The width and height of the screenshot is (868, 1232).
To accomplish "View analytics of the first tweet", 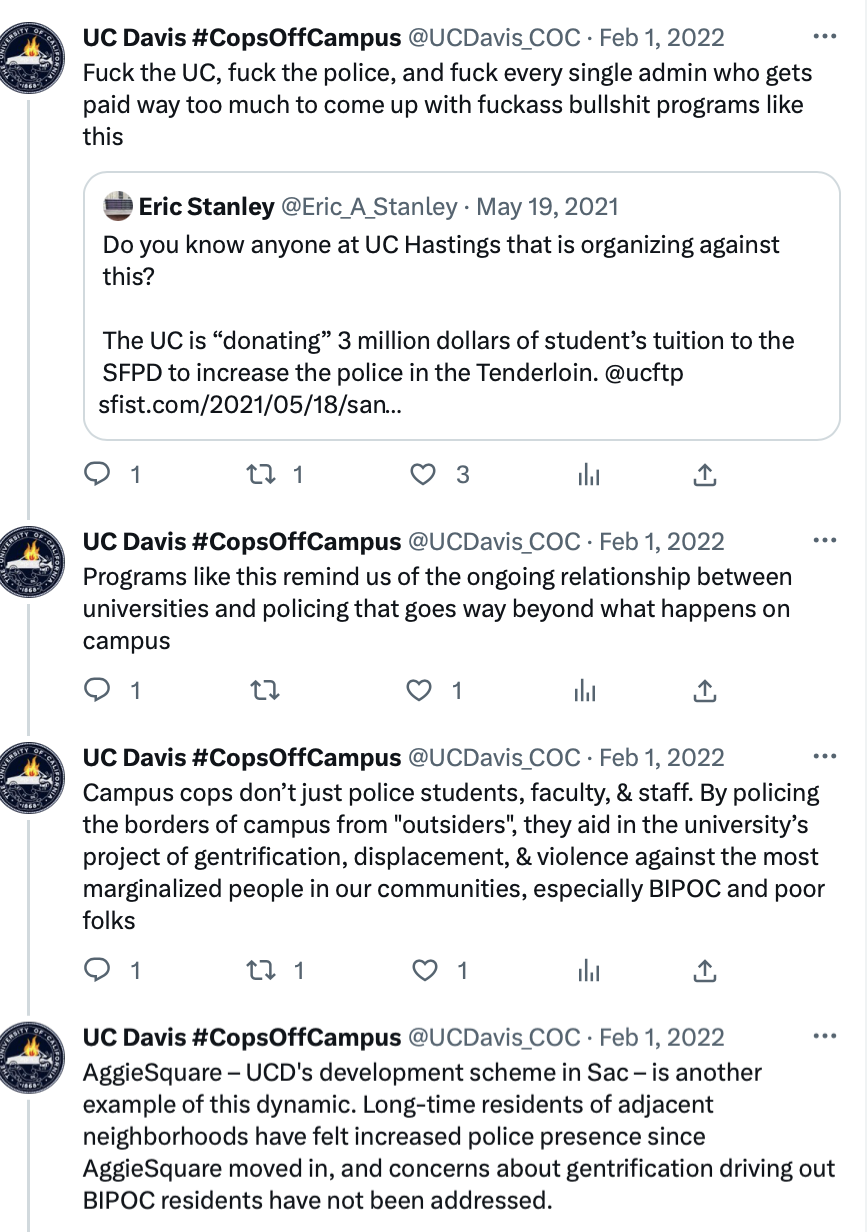I will pyautogui.click(x=589, y=476).
